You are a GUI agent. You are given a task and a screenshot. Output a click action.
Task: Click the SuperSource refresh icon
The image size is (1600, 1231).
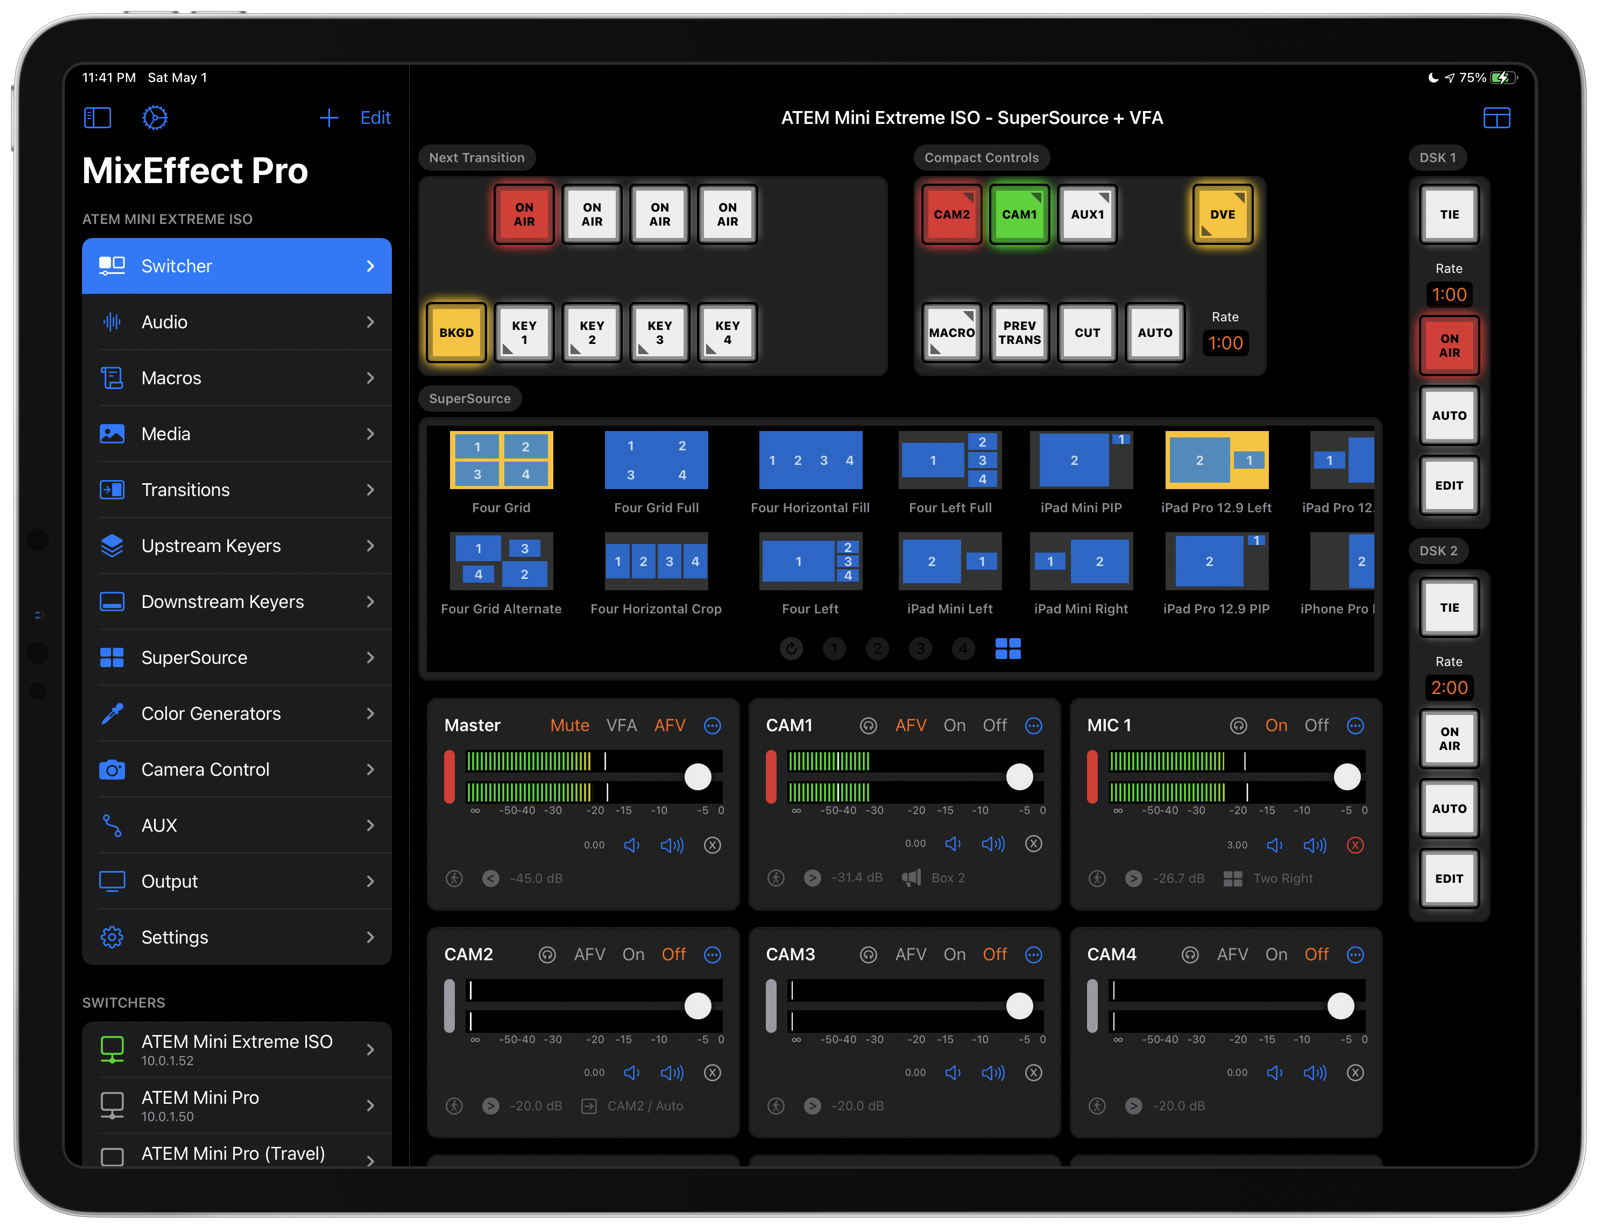pyautogui.click(x=791, y=649)
